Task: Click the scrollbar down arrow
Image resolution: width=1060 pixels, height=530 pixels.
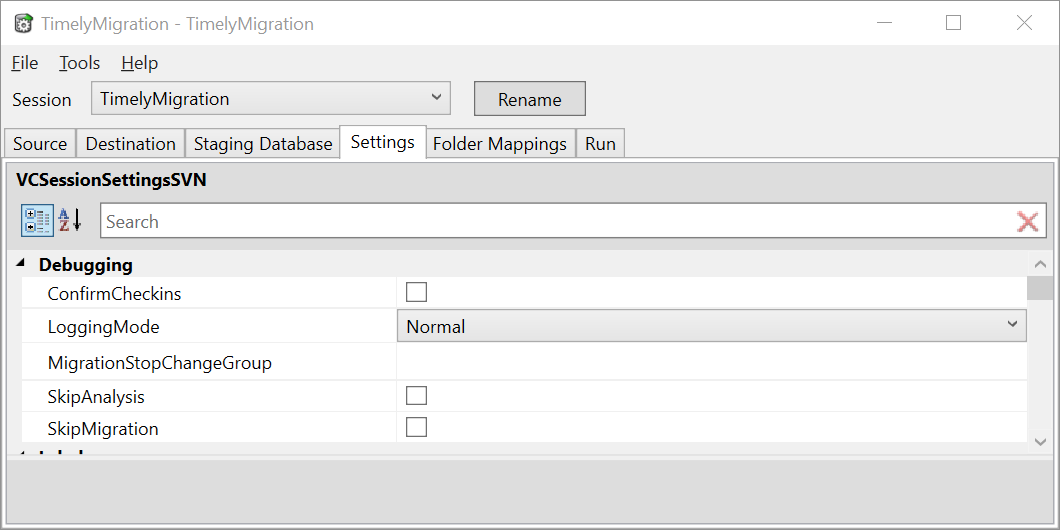Action: click(1040, 441)
